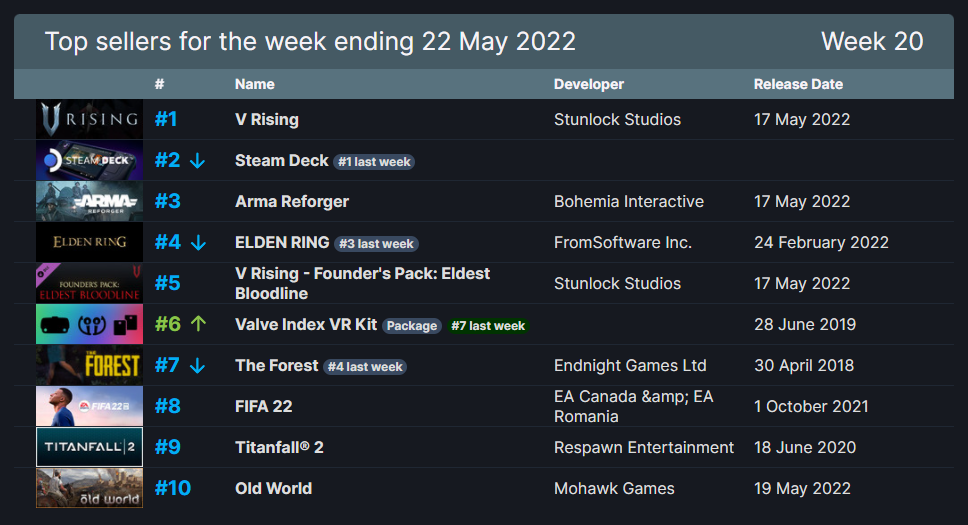Click the Arma Reforger cover image
968x525 pixels.
tap(89, 201)
